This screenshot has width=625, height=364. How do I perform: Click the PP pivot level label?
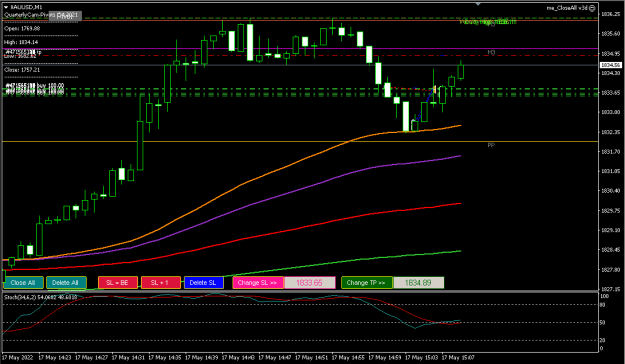pyautogui.click(x=491, y=146)
